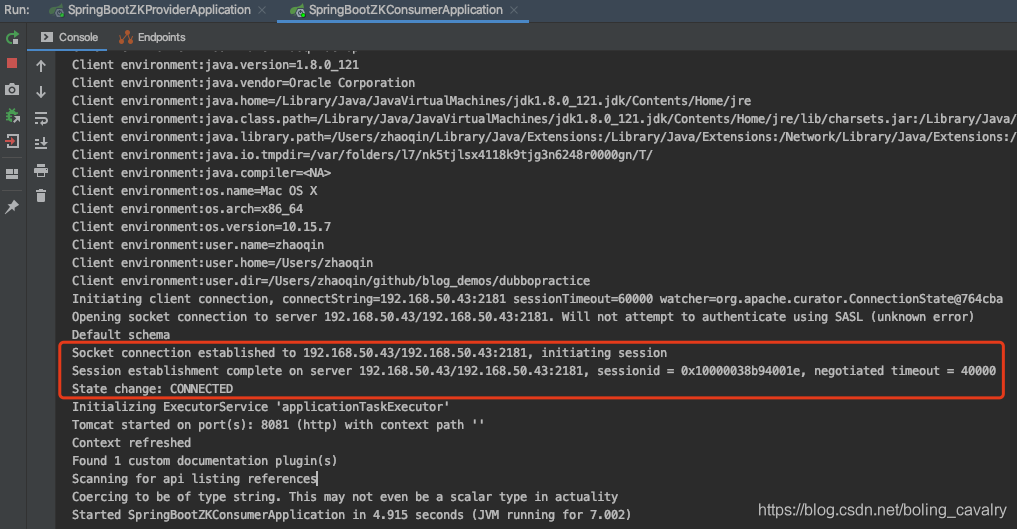Click the 'Socket connection established' log line
Image resolution: width=1017 pixels, height=529 pixels.
(369, 353)
